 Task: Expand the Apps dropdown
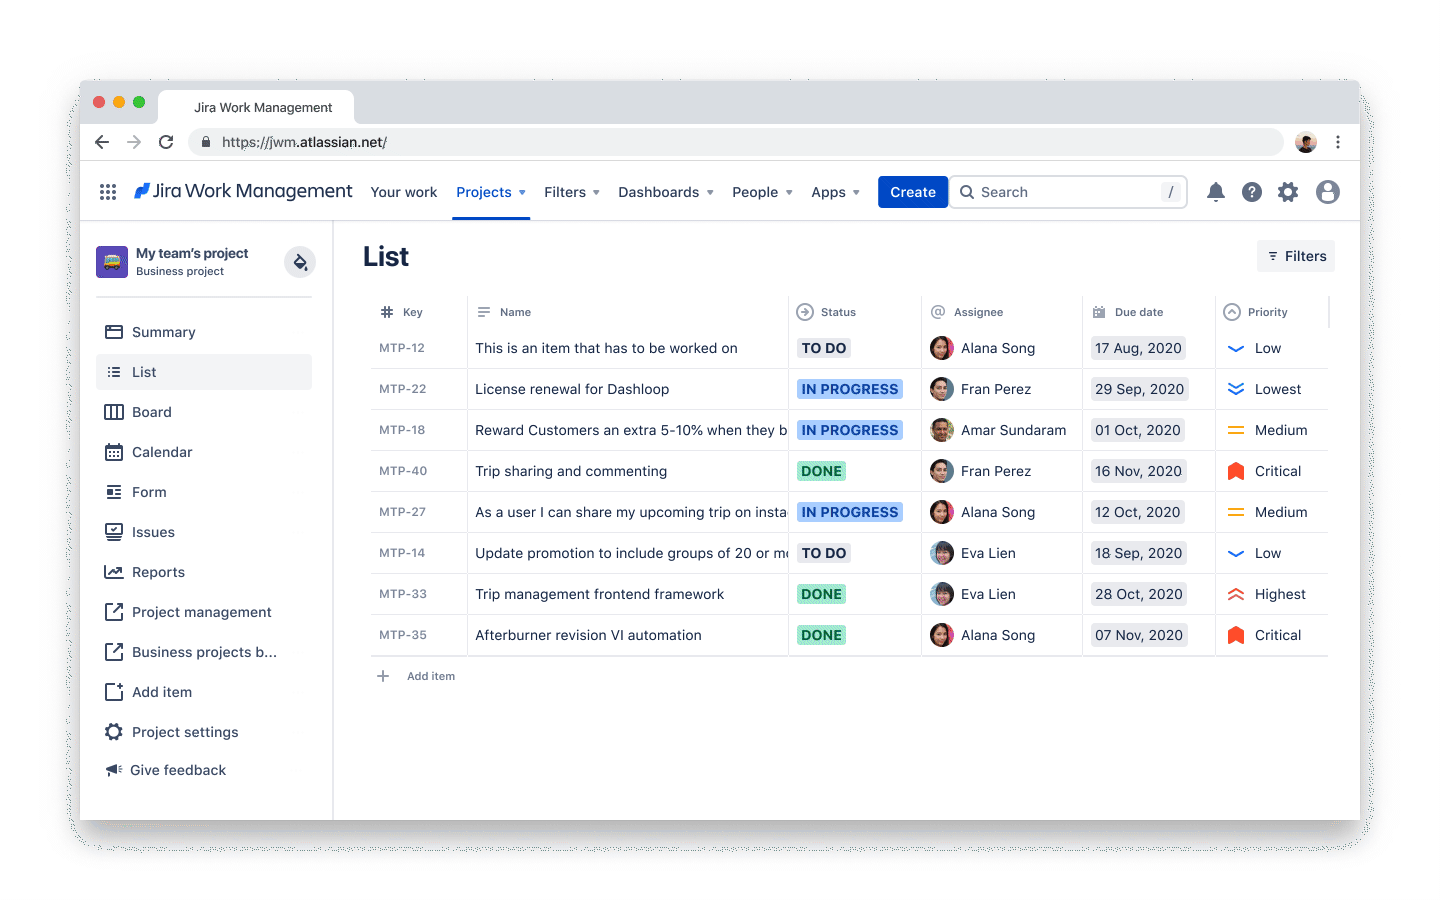point(835,192)
